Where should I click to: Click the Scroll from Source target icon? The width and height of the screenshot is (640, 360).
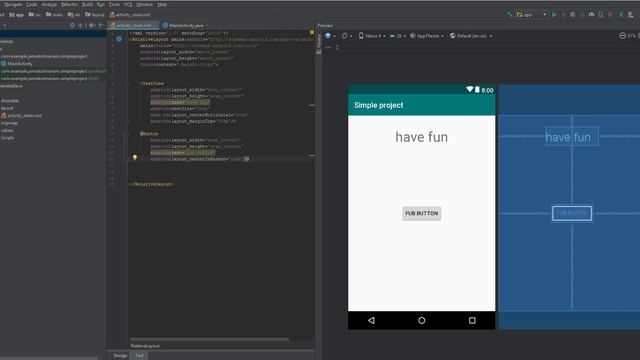click(x=72, y=25)
